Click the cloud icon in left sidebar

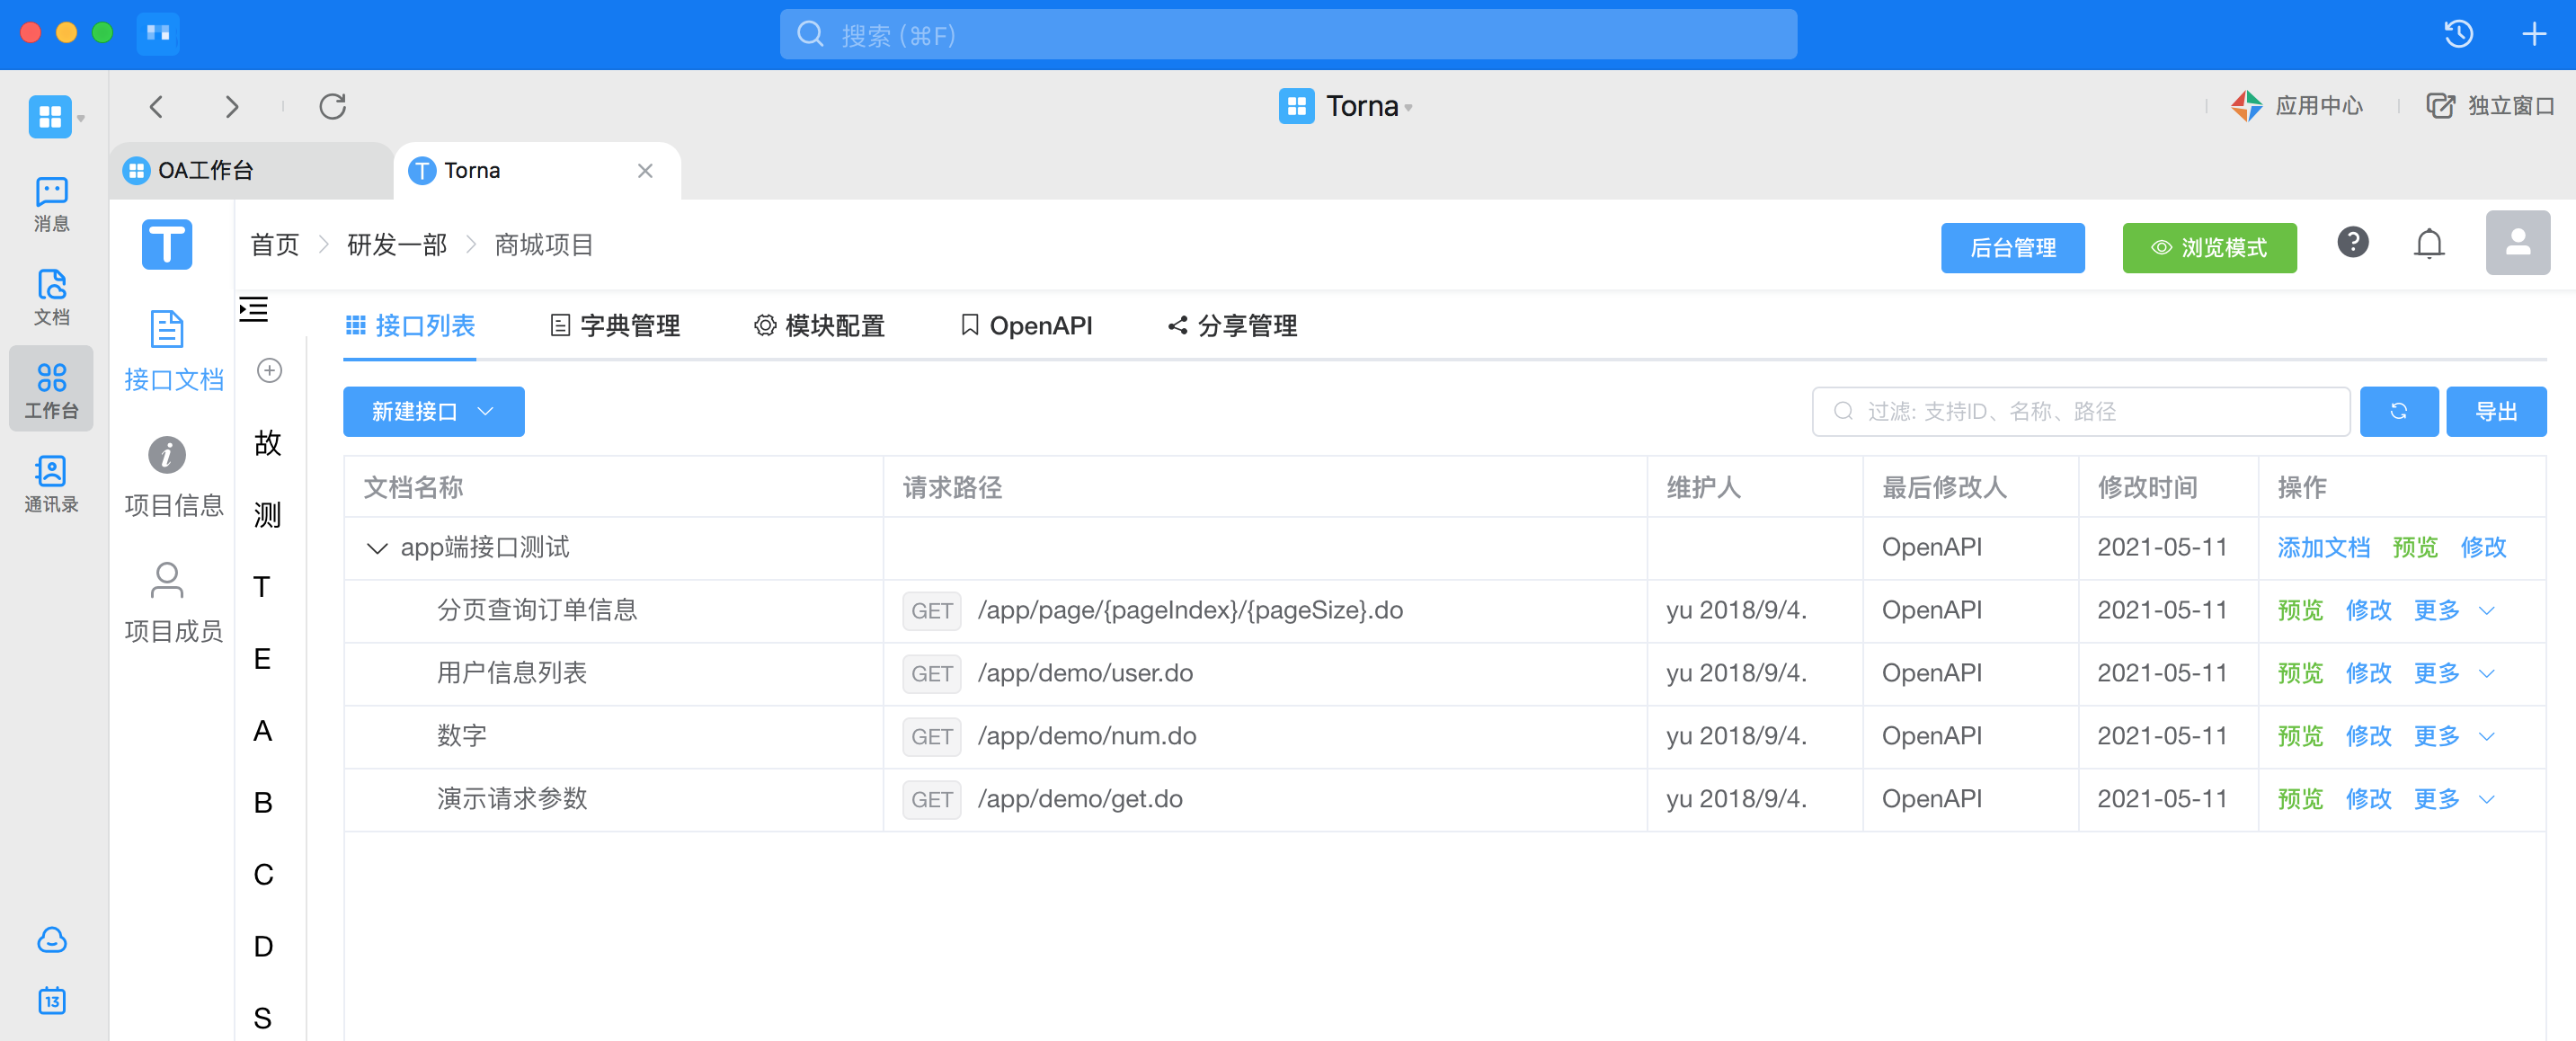click(x=51, y=940)
